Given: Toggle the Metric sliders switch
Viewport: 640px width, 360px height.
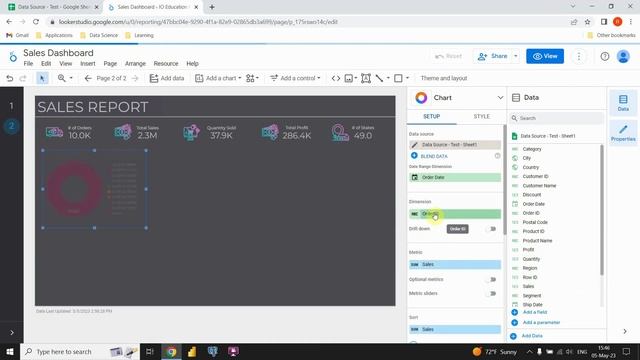Looking at the screenshot, I should tap(492, 293).
